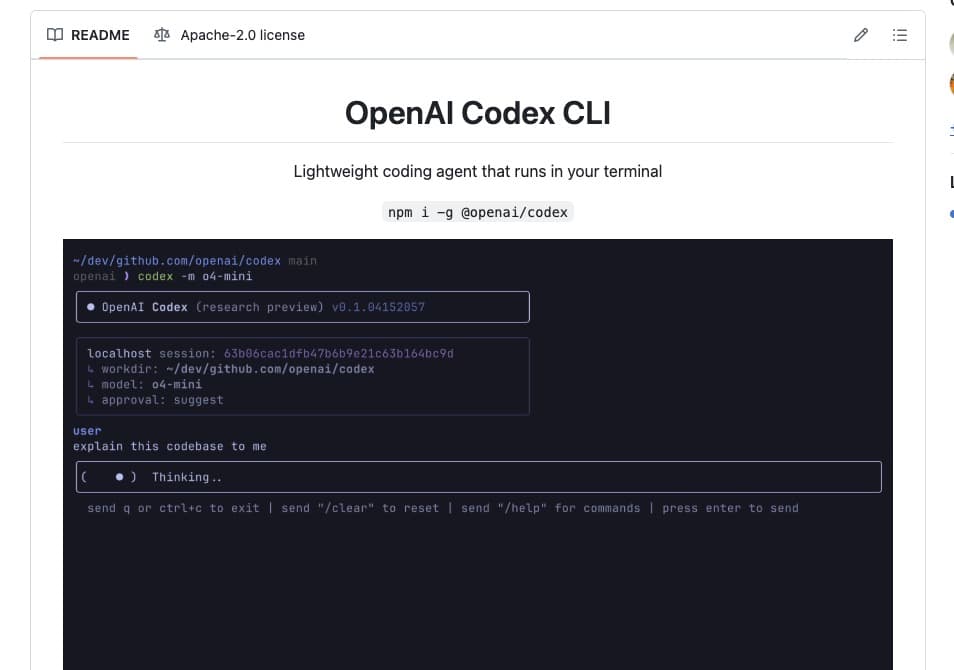Select the npm install command snippet

[x=477, y=211]
